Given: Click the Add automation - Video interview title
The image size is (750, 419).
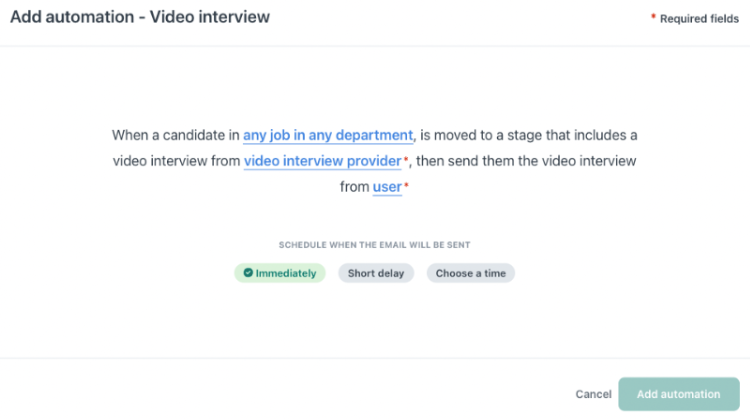Looking at the screenshot, I should (x=140, y=17).
